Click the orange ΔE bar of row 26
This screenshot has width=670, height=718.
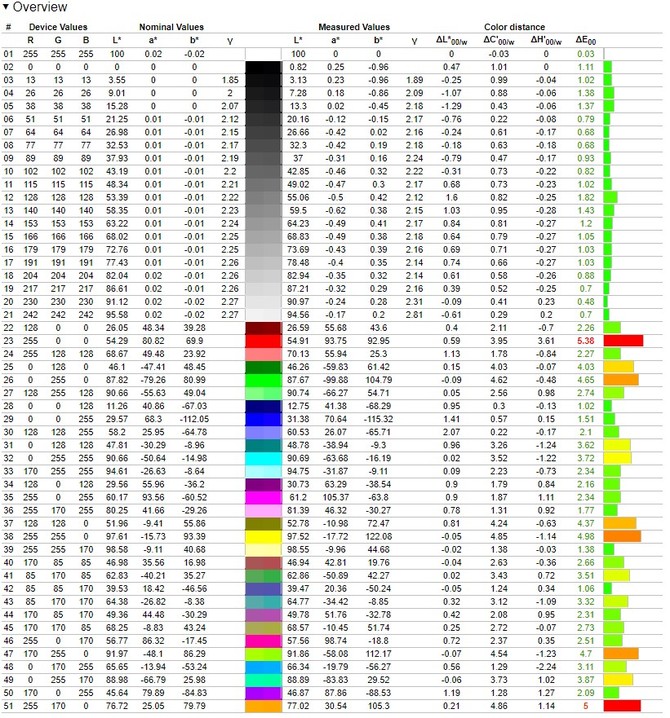tap(621, 380)
